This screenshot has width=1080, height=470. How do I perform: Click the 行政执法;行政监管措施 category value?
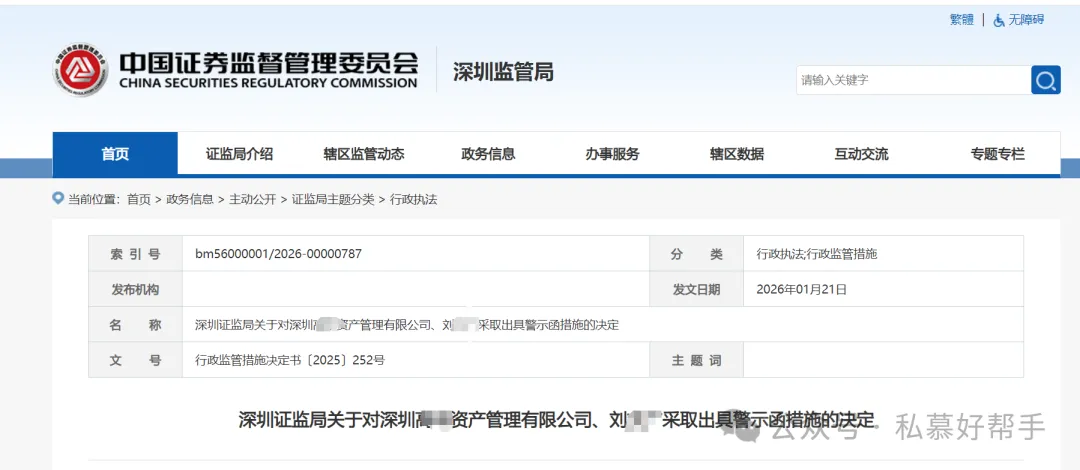(816, 254)
